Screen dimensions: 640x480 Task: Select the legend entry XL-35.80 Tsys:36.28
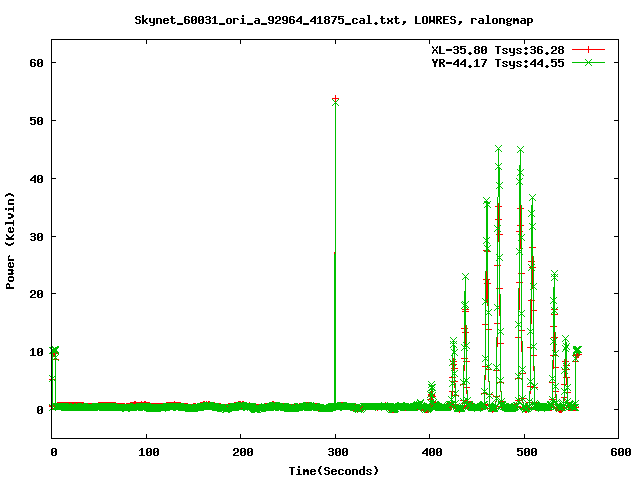tap(498, 50)
